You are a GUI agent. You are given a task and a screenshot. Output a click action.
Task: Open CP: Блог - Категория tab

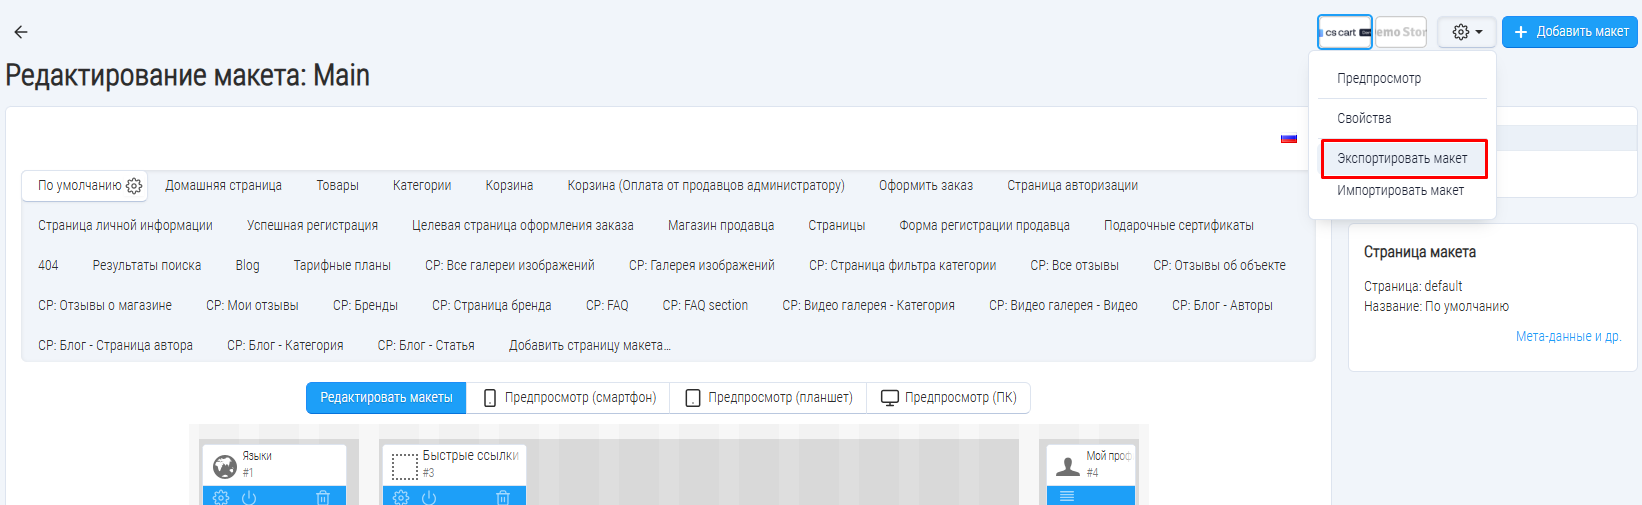pyautogui.click(x=285, y=345)
